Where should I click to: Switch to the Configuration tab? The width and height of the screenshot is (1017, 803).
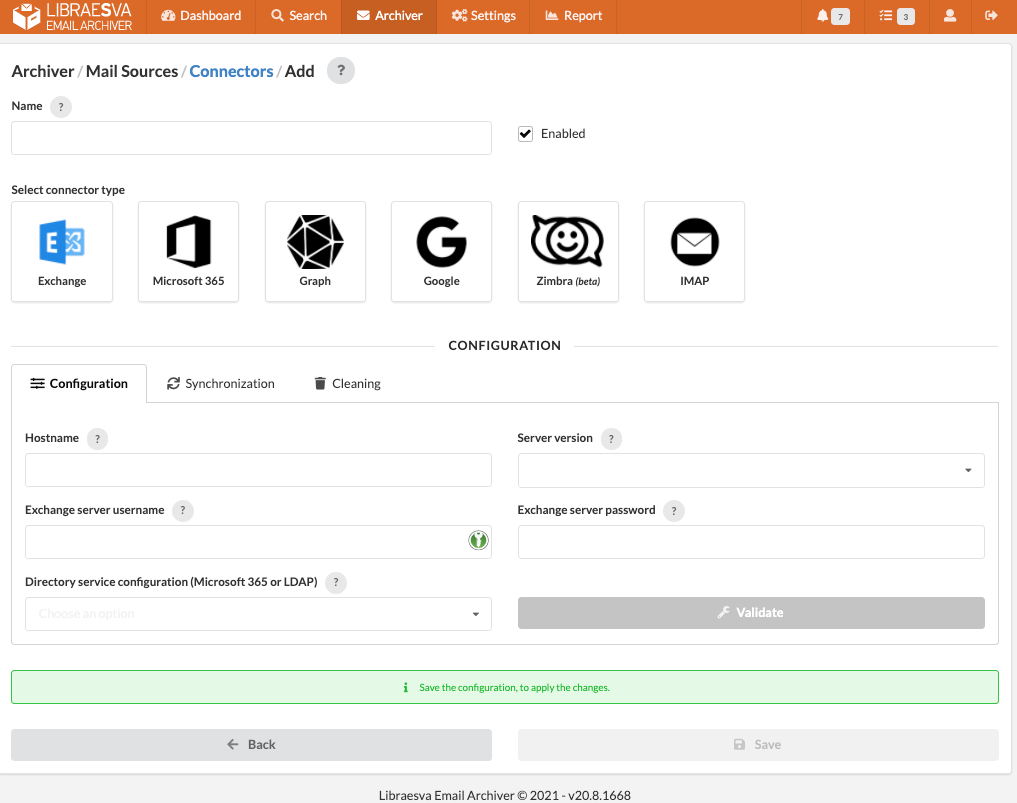79,384
